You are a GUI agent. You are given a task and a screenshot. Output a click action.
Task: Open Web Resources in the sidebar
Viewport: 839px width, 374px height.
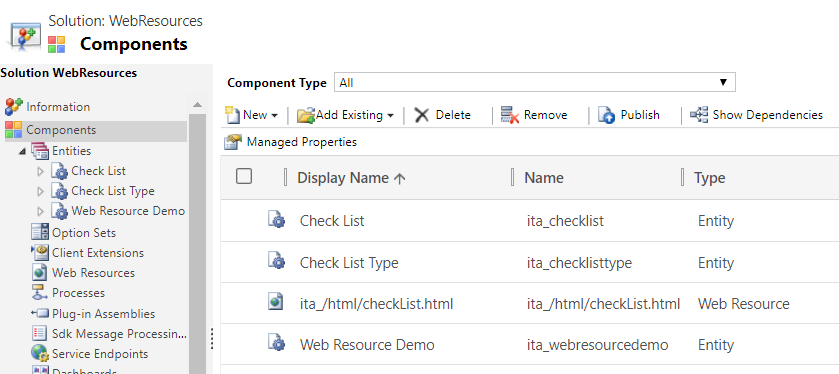(93, 273)
